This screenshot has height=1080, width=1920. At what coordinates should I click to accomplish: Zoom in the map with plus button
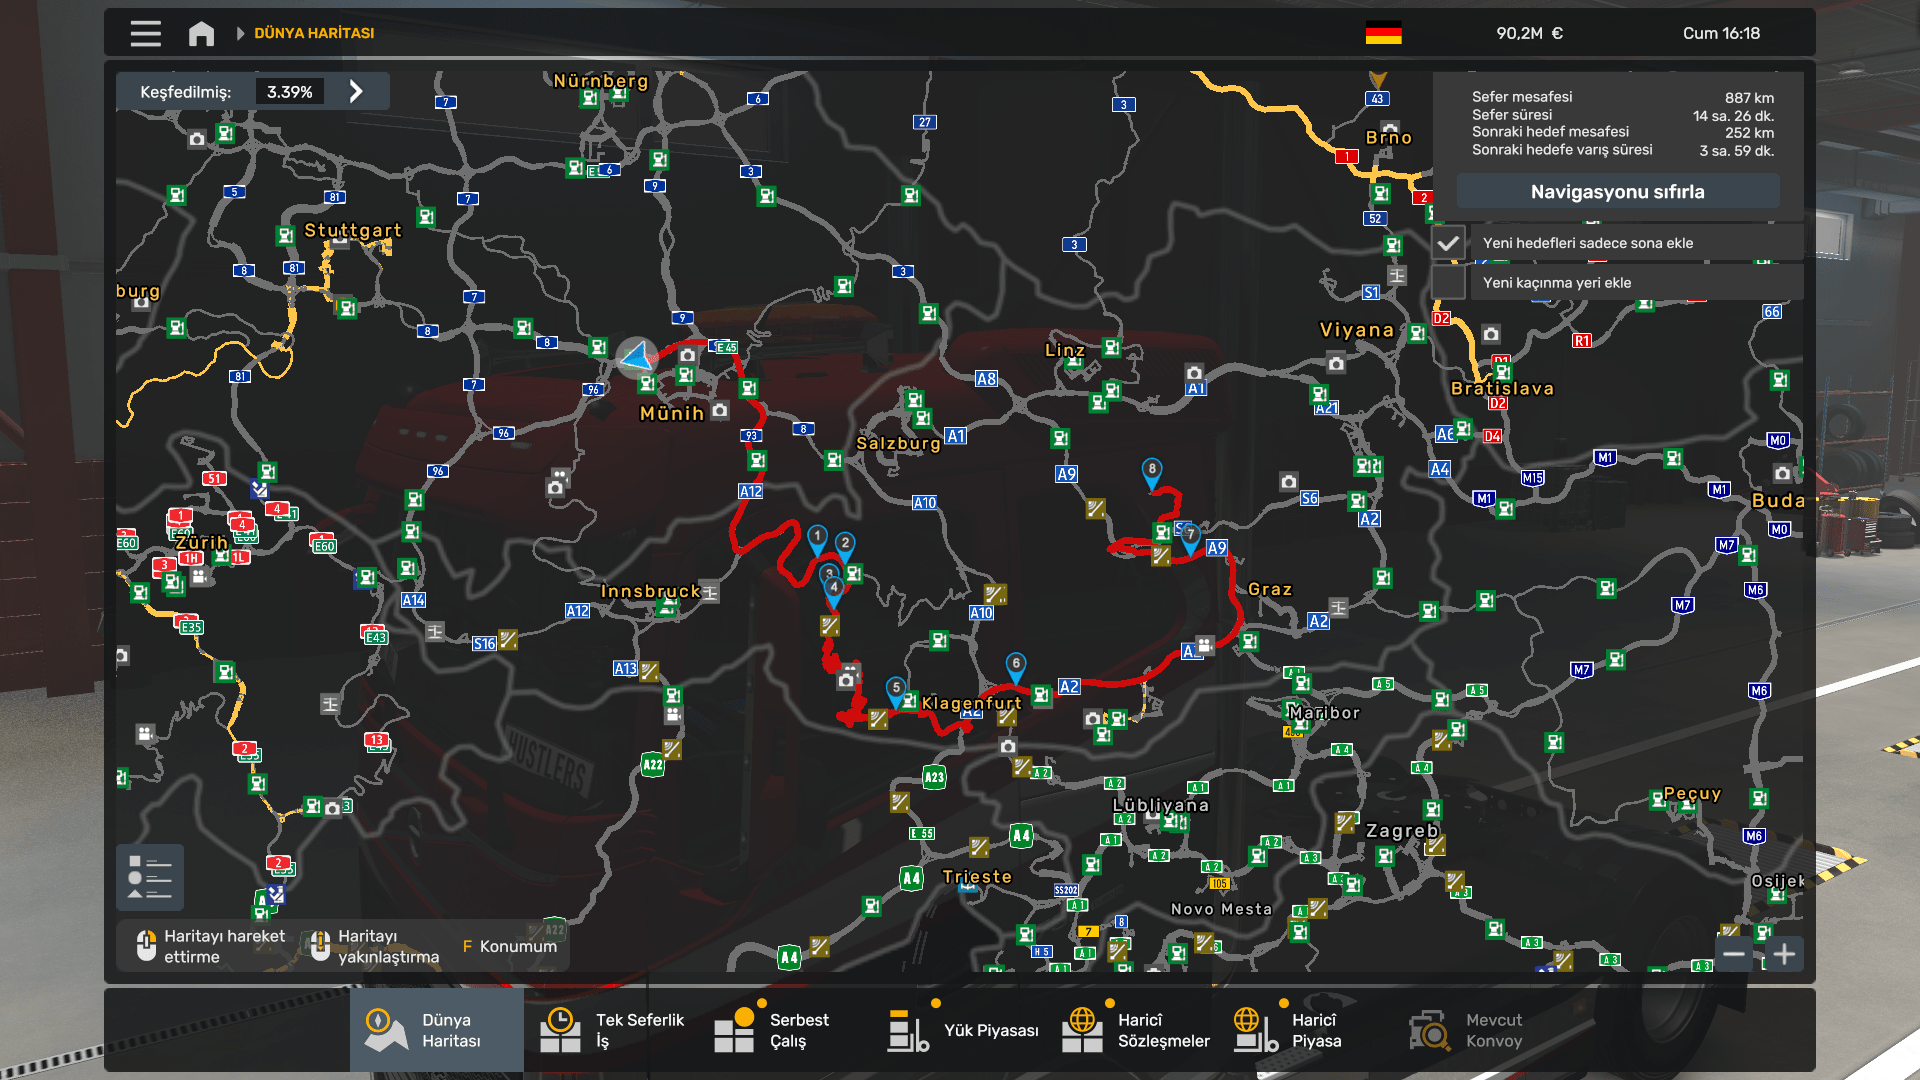coord(1784,954)
